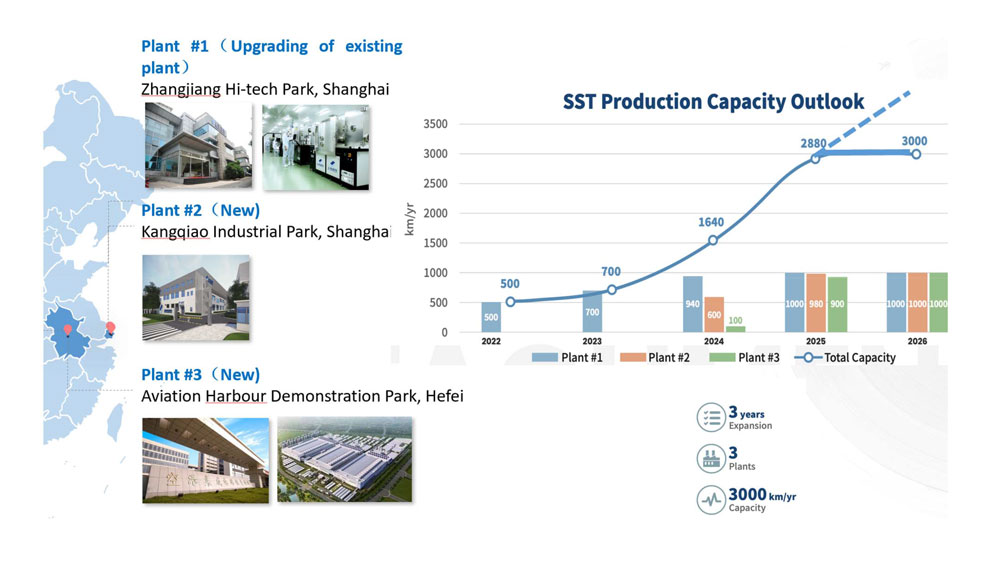This screenshot has width=1000, height=562.
Task: Click the text Kangqiao Industrial Park, Shanghai
Action: click(x=266, y=232)
